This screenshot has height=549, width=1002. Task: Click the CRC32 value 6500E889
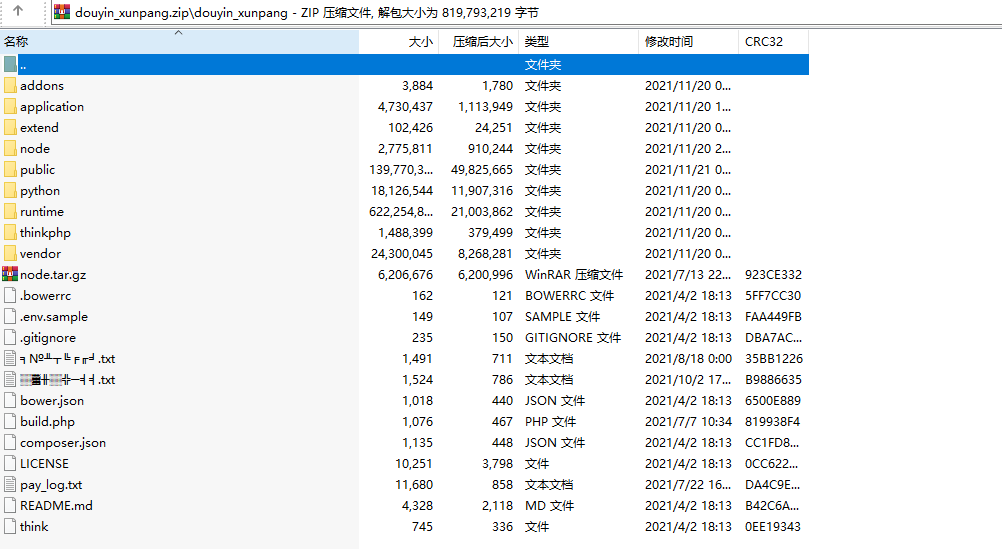pyautogui.click(x=773, y=401)
